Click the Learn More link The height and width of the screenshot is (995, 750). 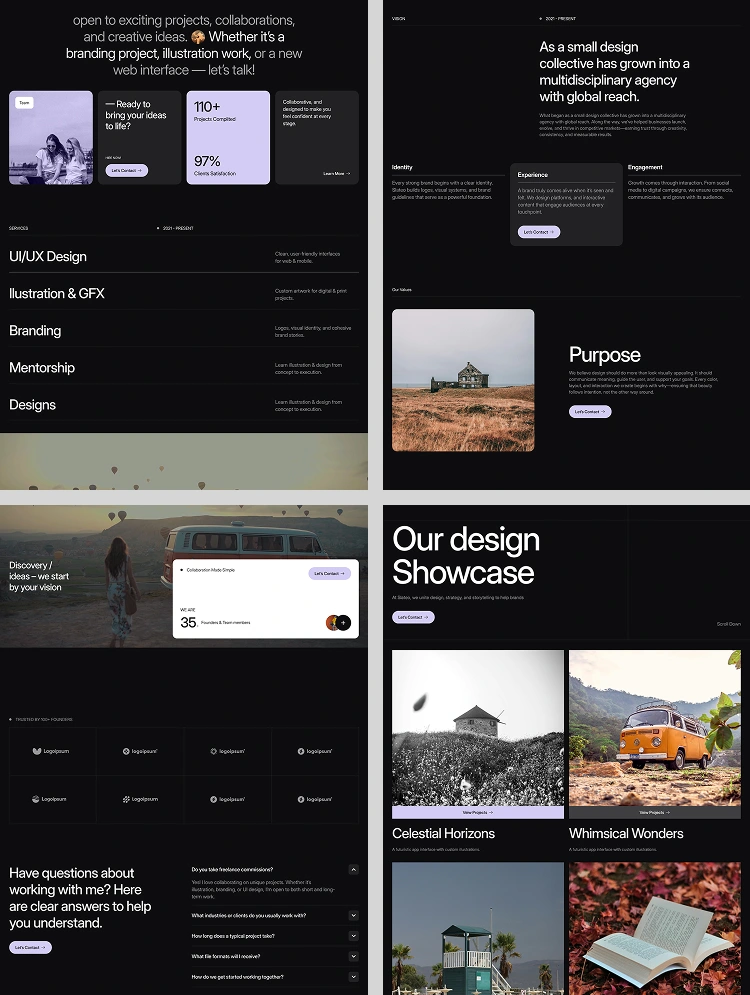click(336, 174)
